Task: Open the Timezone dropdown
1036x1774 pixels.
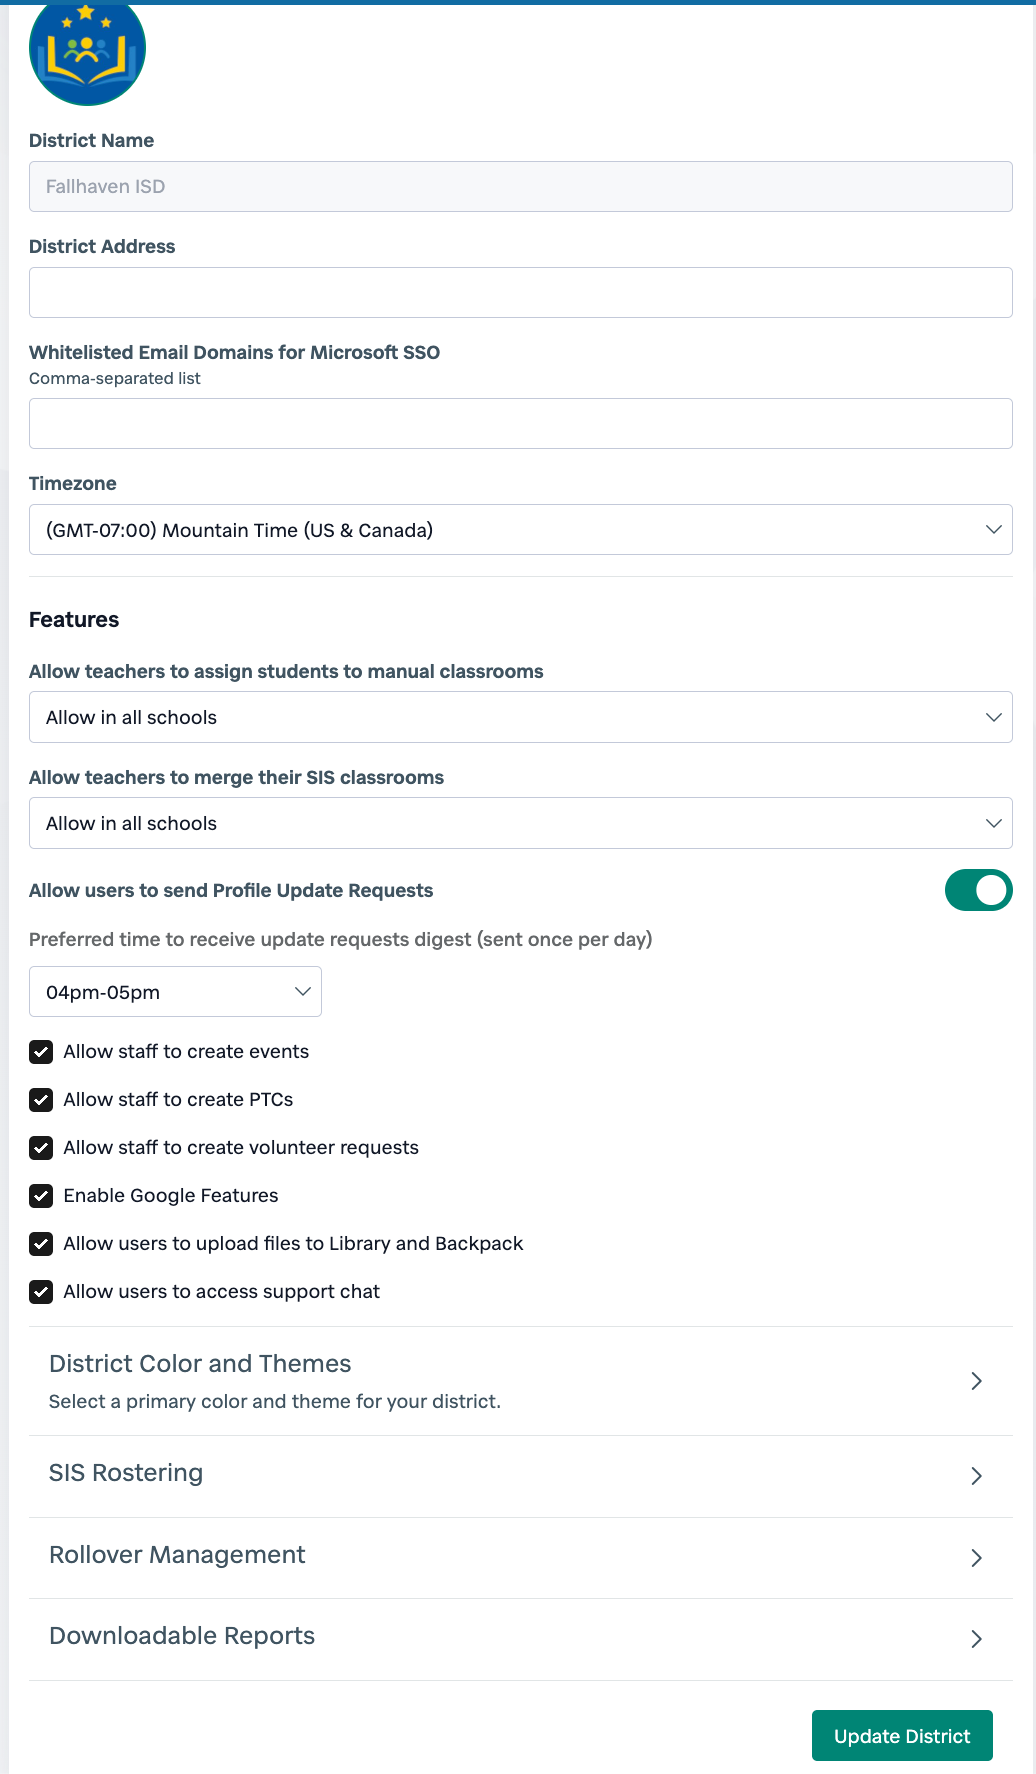Action: coord(520,530)
